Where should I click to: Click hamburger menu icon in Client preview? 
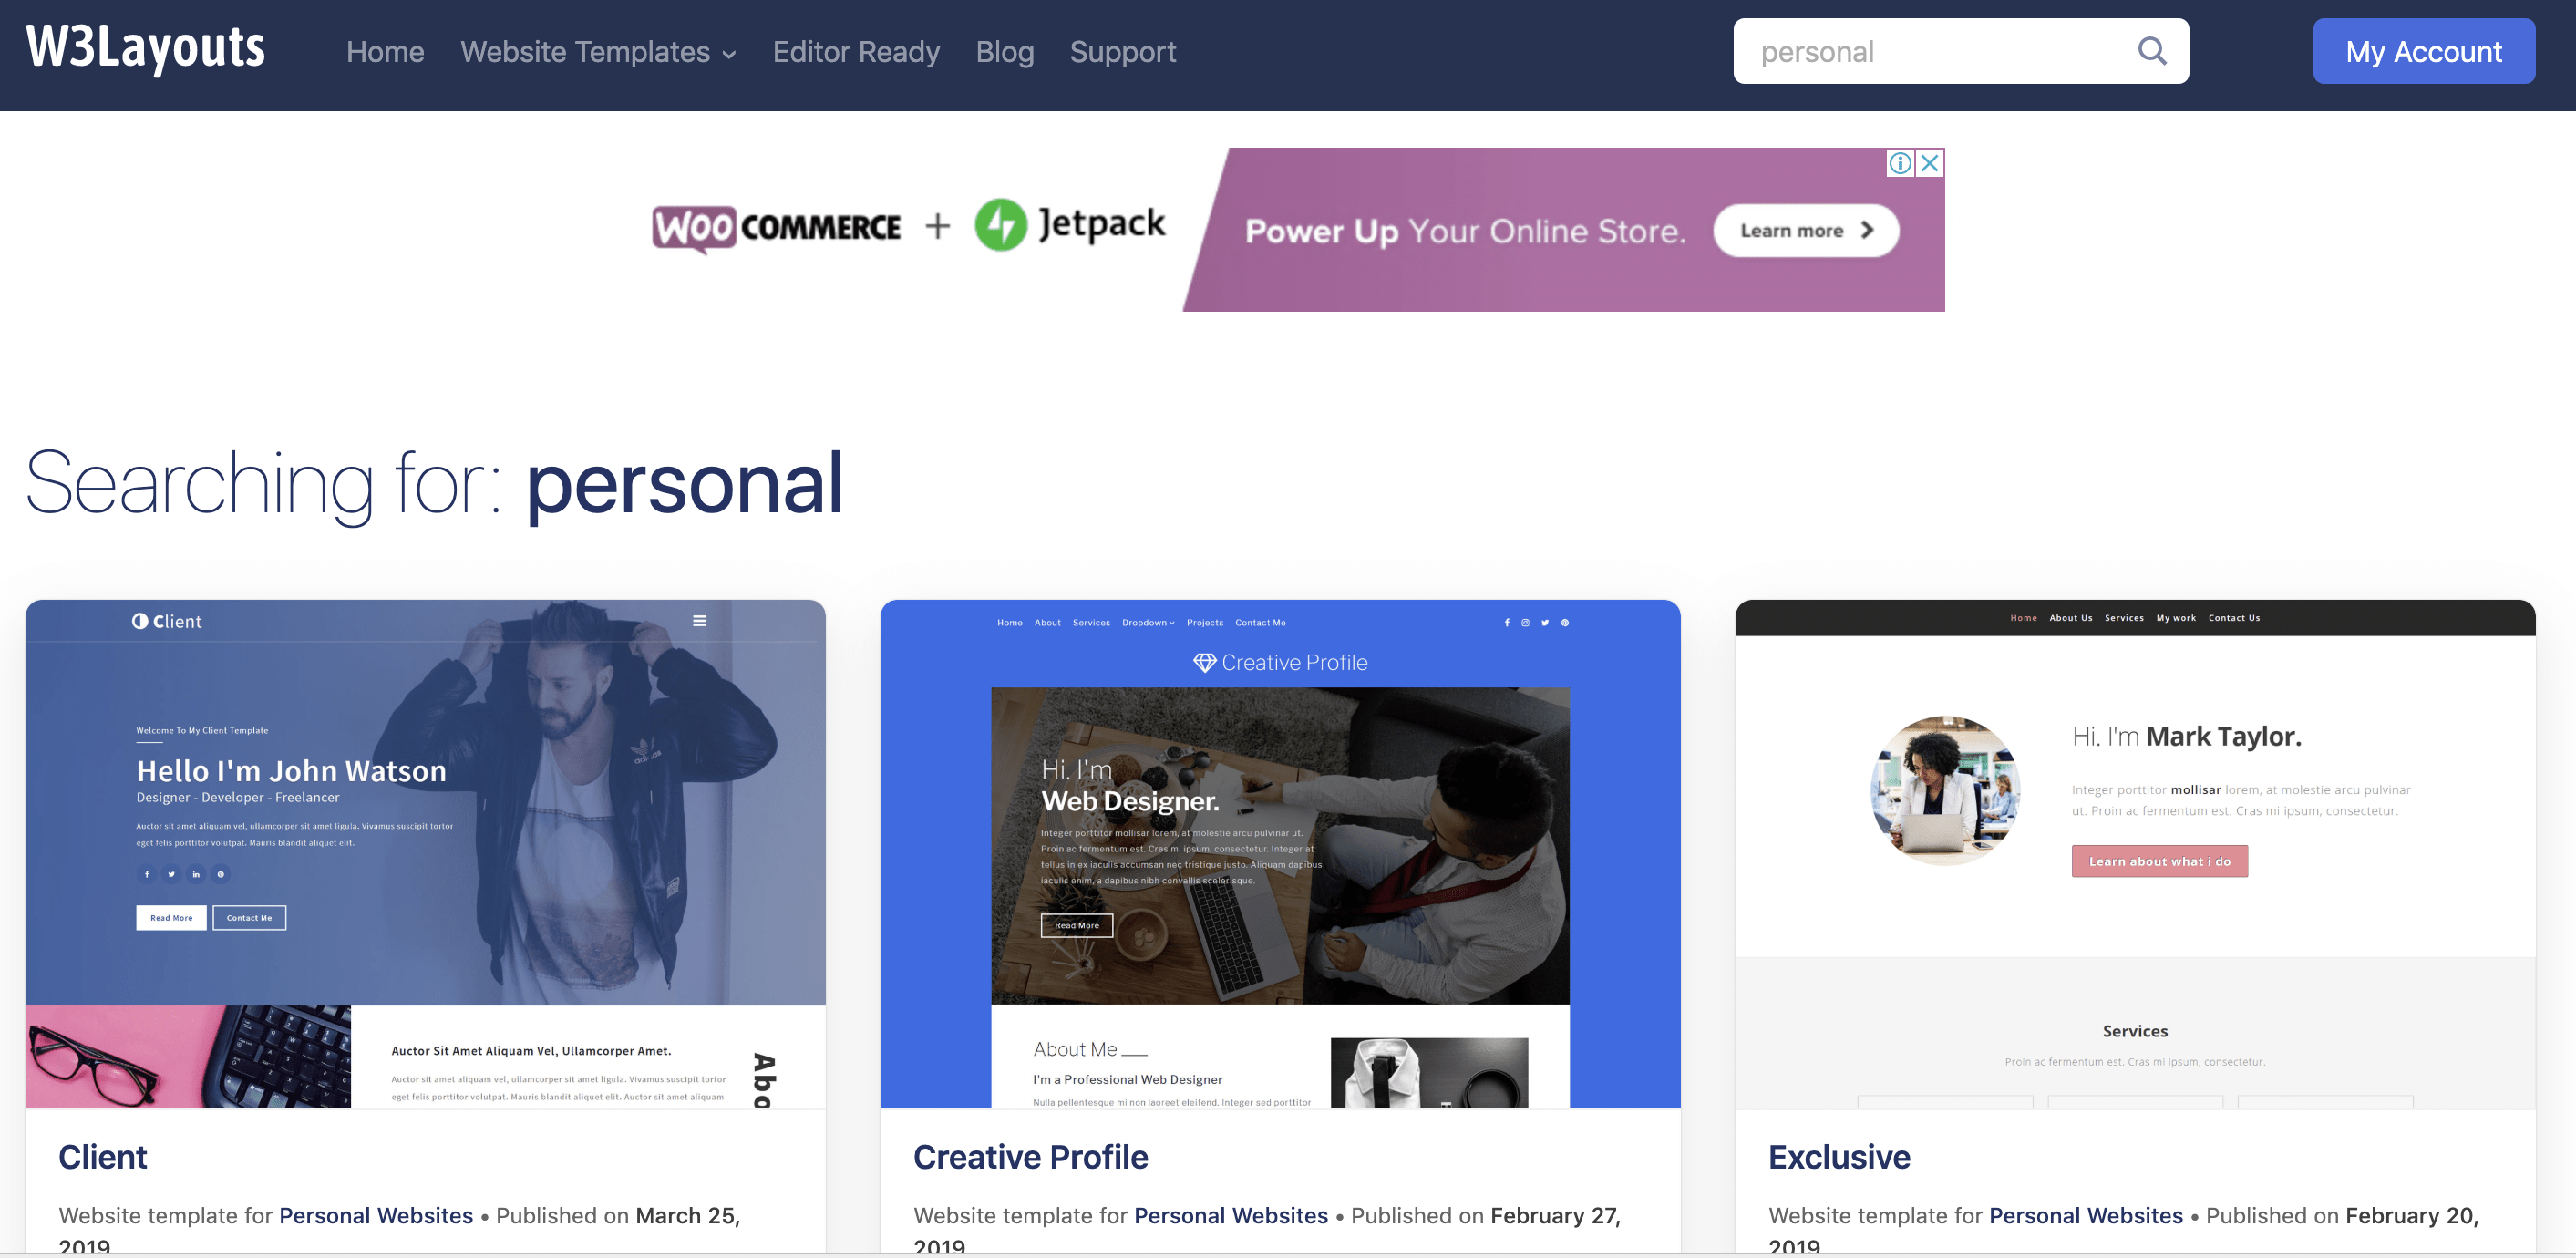point(700,621)
